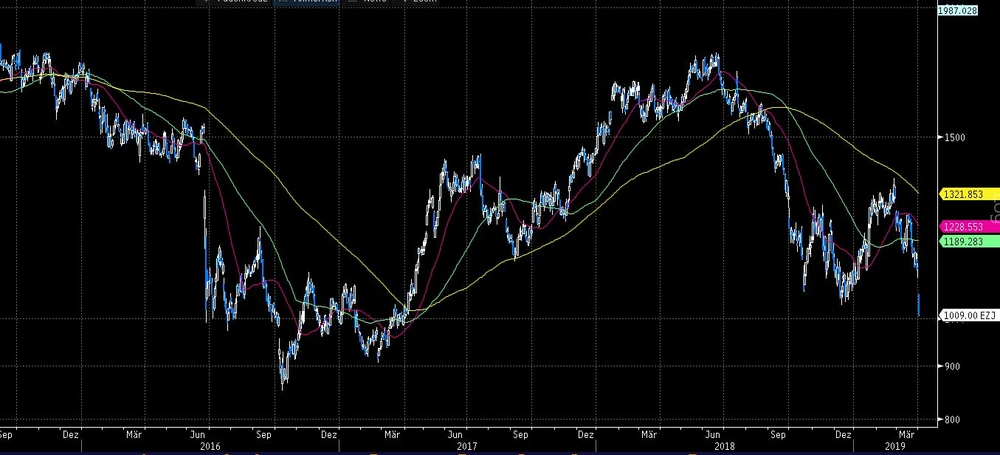The height and width of the screenshot is (455, 1000).
Task: Click the Mär label left of Jun 2016
Action: pyautogui.click(x=134, y=435)
